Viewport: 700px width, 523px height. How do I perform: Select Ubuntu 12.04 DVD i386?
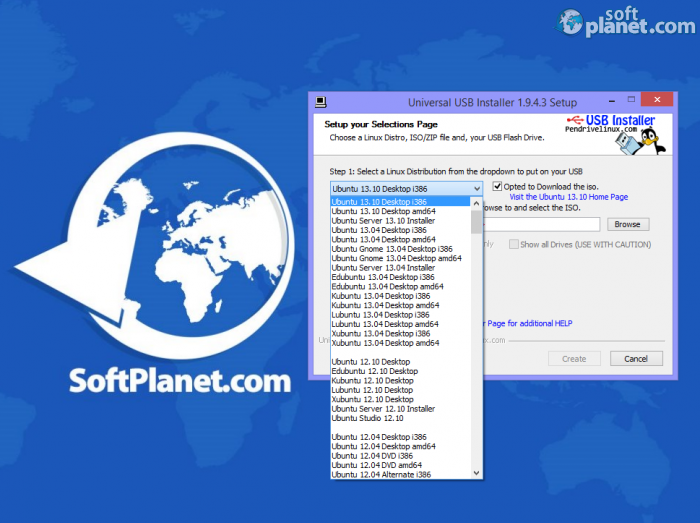(x=400, y=456)
